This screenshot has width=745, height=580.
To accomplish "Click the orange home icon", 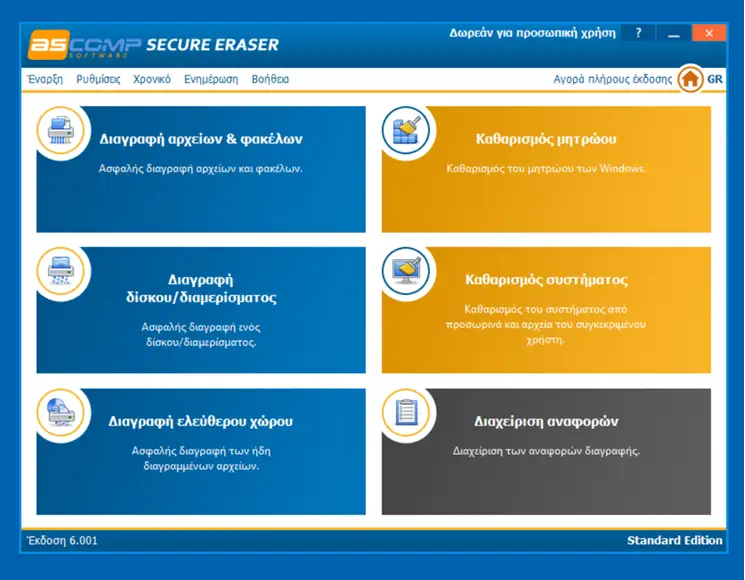I will (690, 79).
